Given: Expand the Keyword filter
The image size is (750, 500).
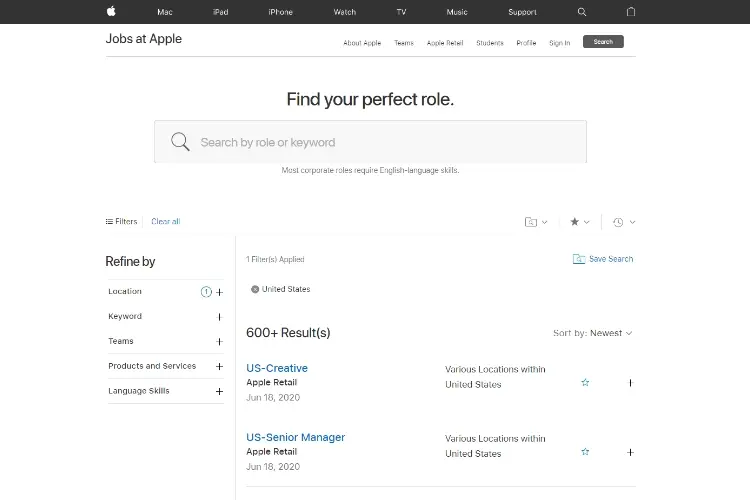Looking at the screenshot, I should 219,317.
